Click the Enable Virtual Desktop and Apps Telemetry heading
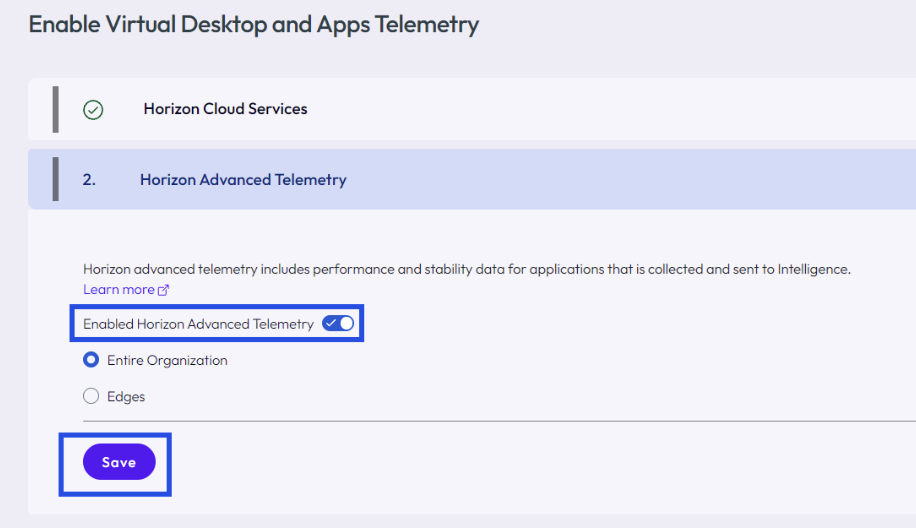Image resolution: width=916 pixels, height=528 pixels. click(254, 25)
